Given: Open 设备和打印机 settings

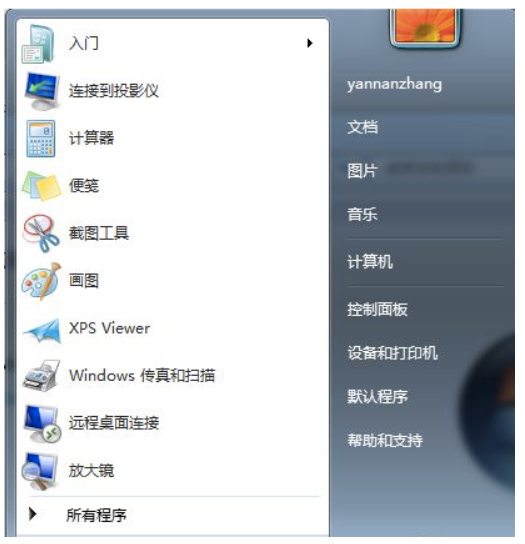Looking at the screenshot, I should [x=392, y=353].
